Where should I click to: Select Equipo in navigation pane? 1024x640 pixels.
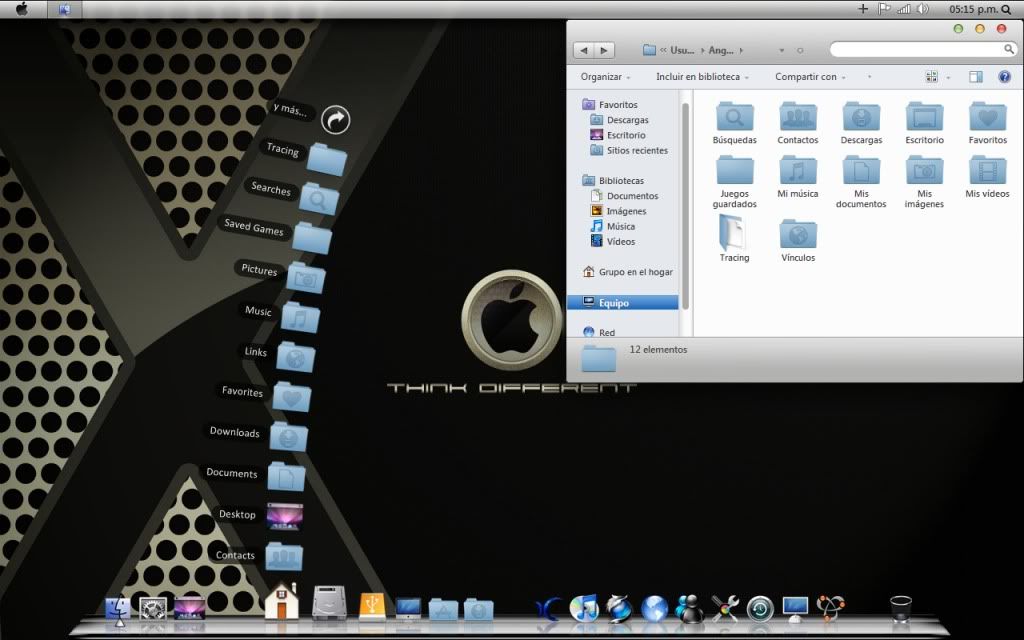[622, 302]
